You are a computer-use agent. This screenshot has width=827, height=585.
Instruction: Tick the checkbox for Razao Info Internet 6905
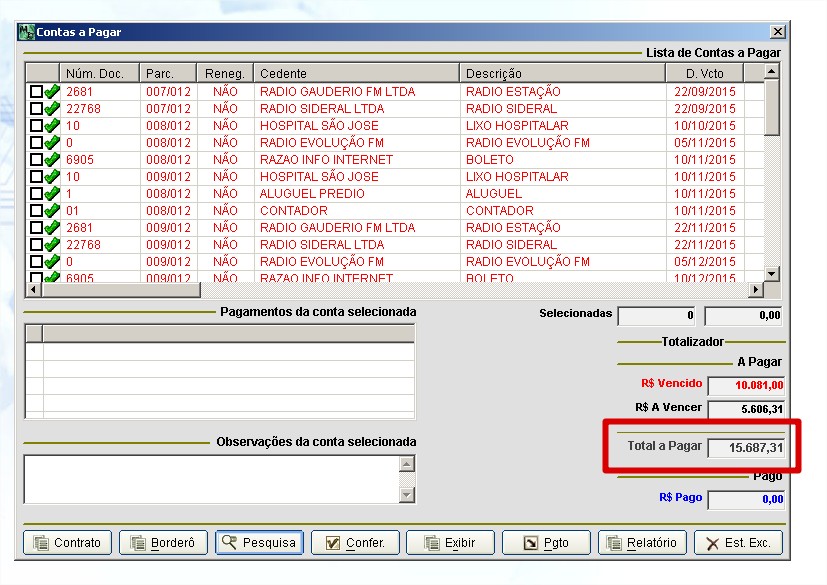point(36,160)
